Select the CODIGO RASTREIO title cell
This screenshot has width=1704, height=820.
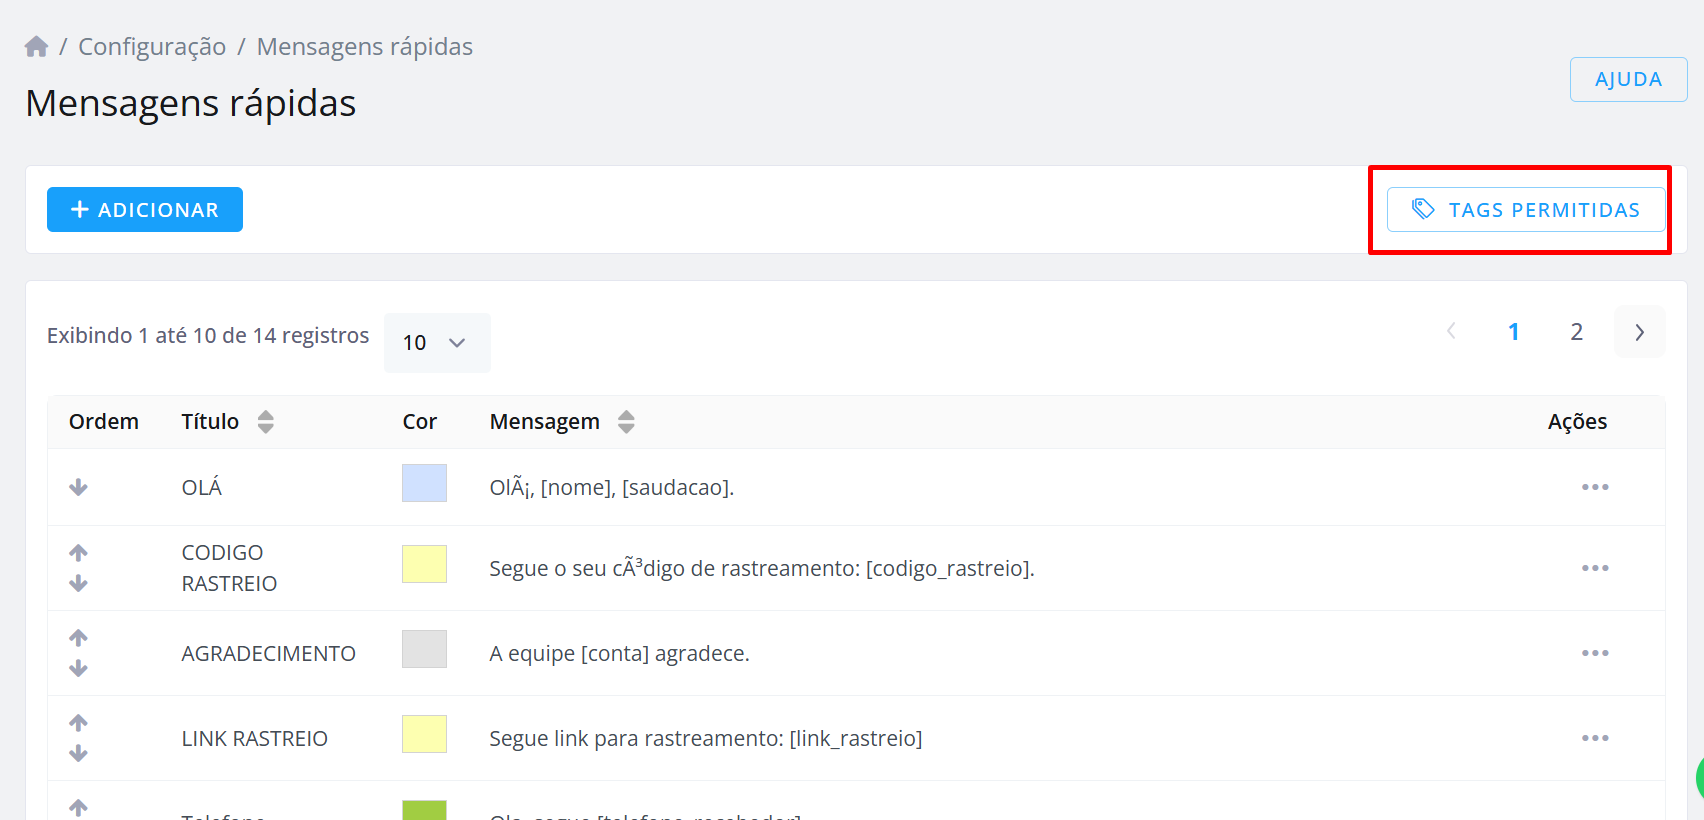229,568
